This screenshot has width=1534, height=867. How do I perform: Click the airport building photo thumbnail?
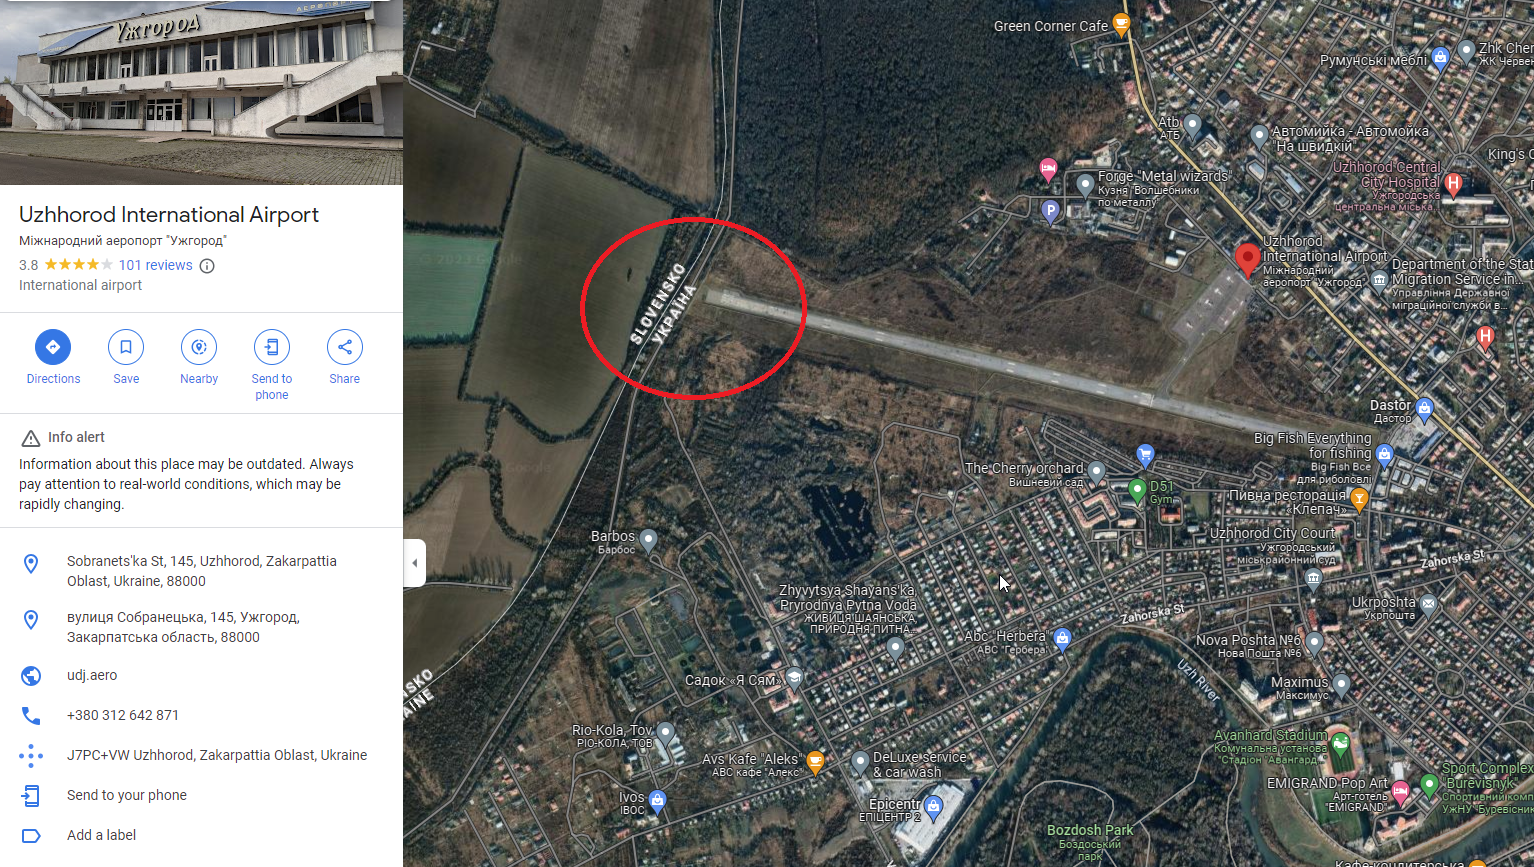201,92
